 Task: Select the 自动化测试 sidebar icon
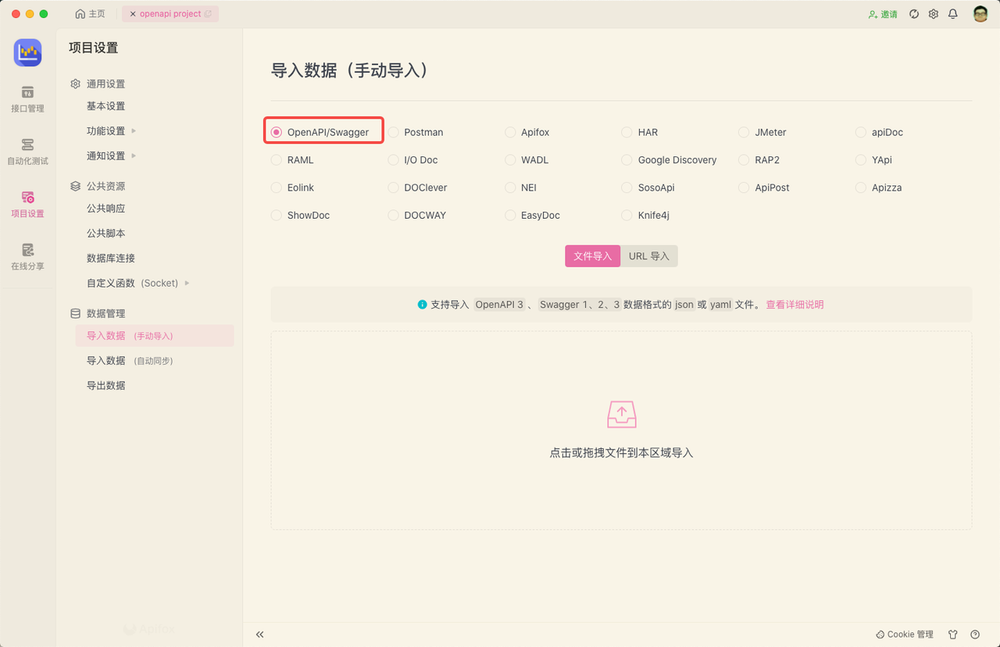pos(27,148)
